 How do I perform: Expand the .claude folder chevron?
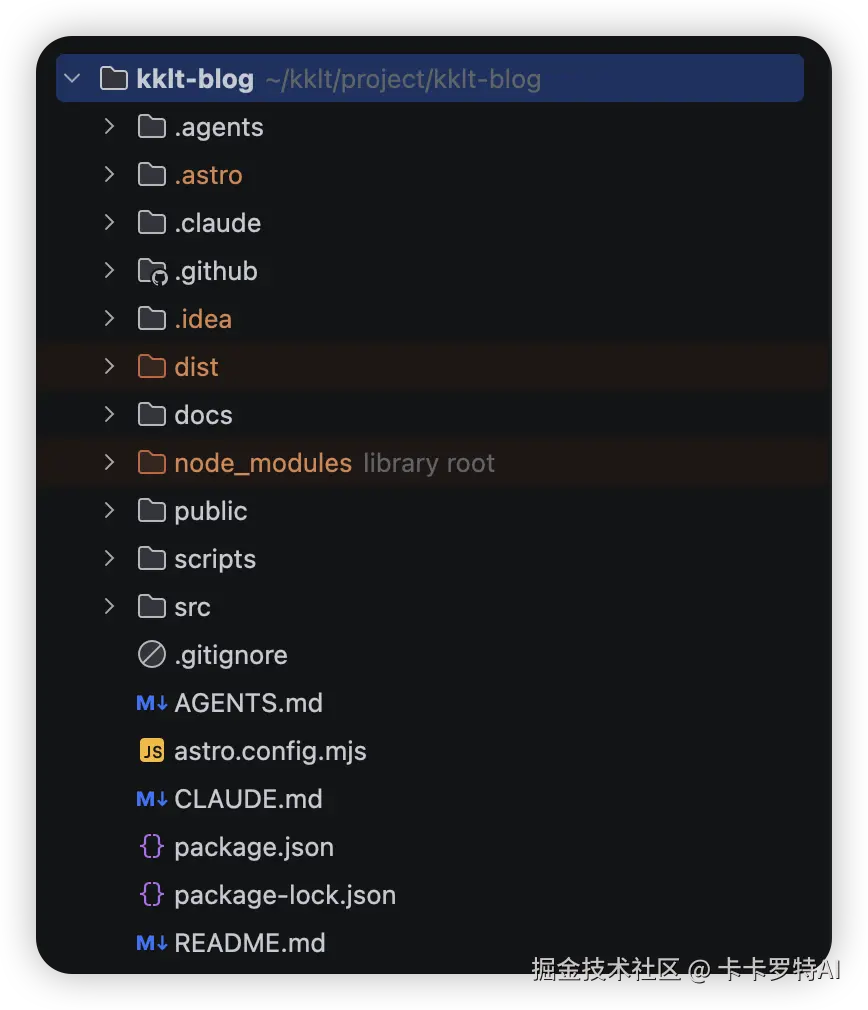pos(109,223)
